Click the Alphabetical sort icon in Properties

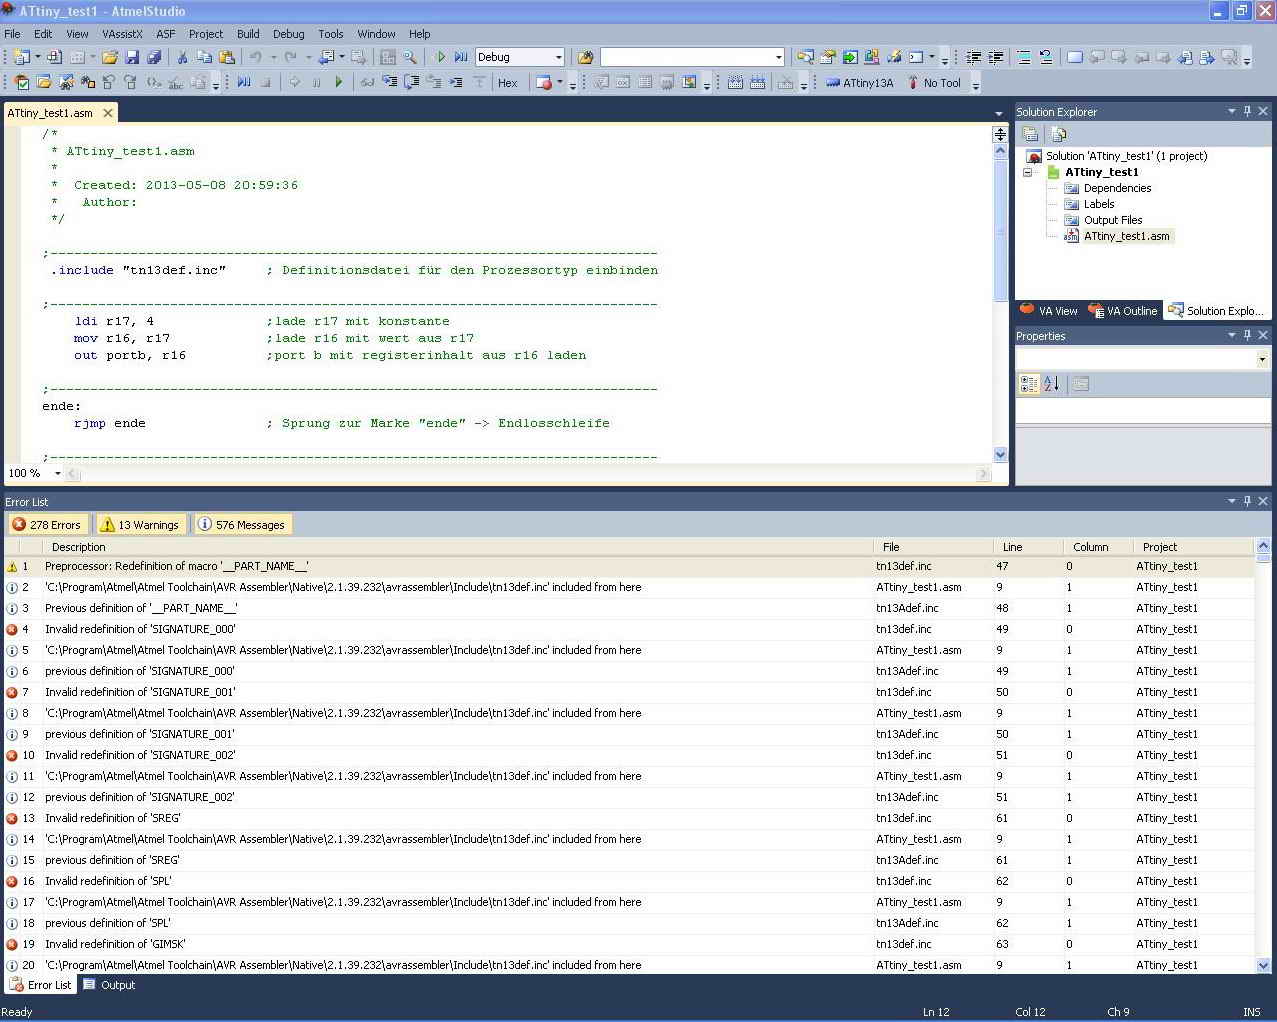click(x=1052, y=383)
